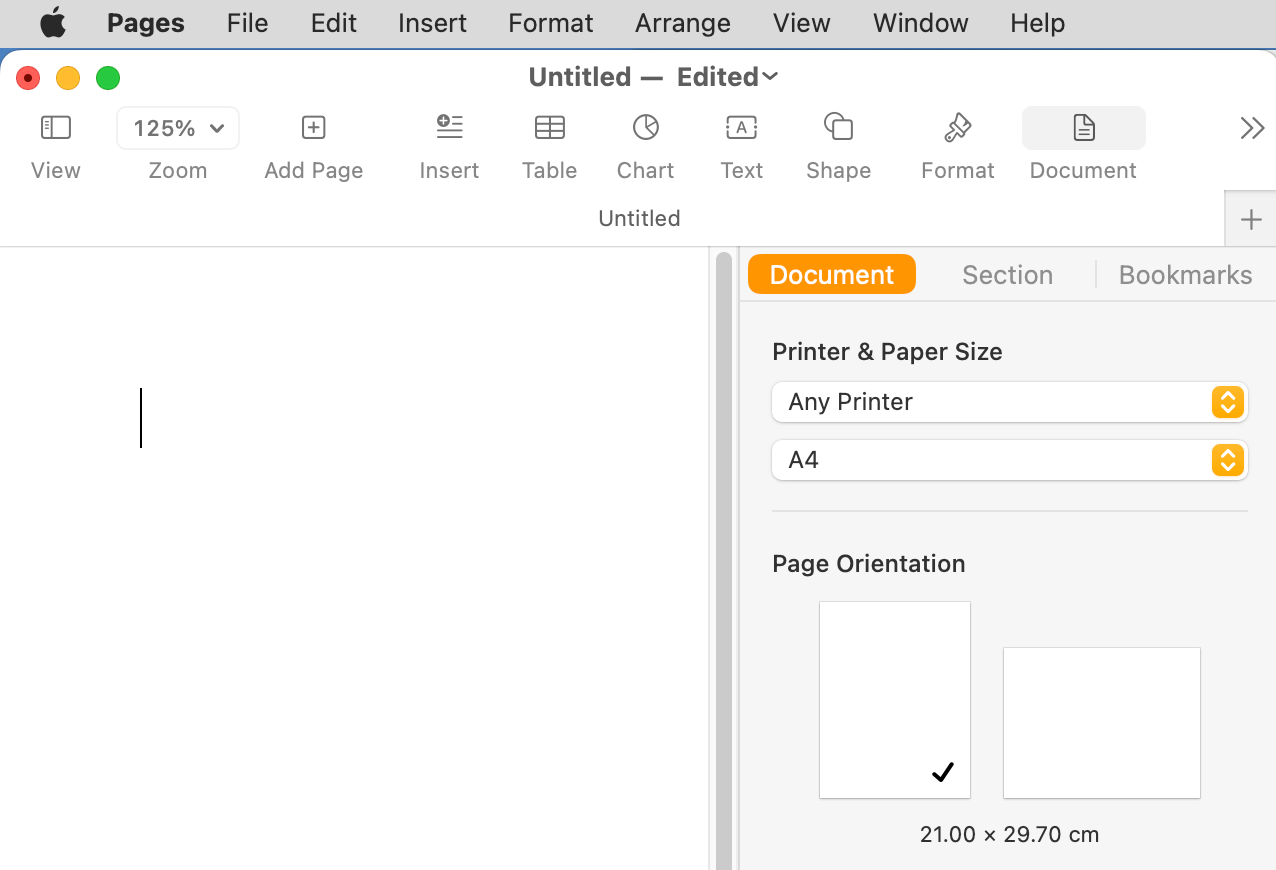The height and width of the screenshot is (870, 1276).
Task: Click into the document page text area
Action: coord(354,560)
